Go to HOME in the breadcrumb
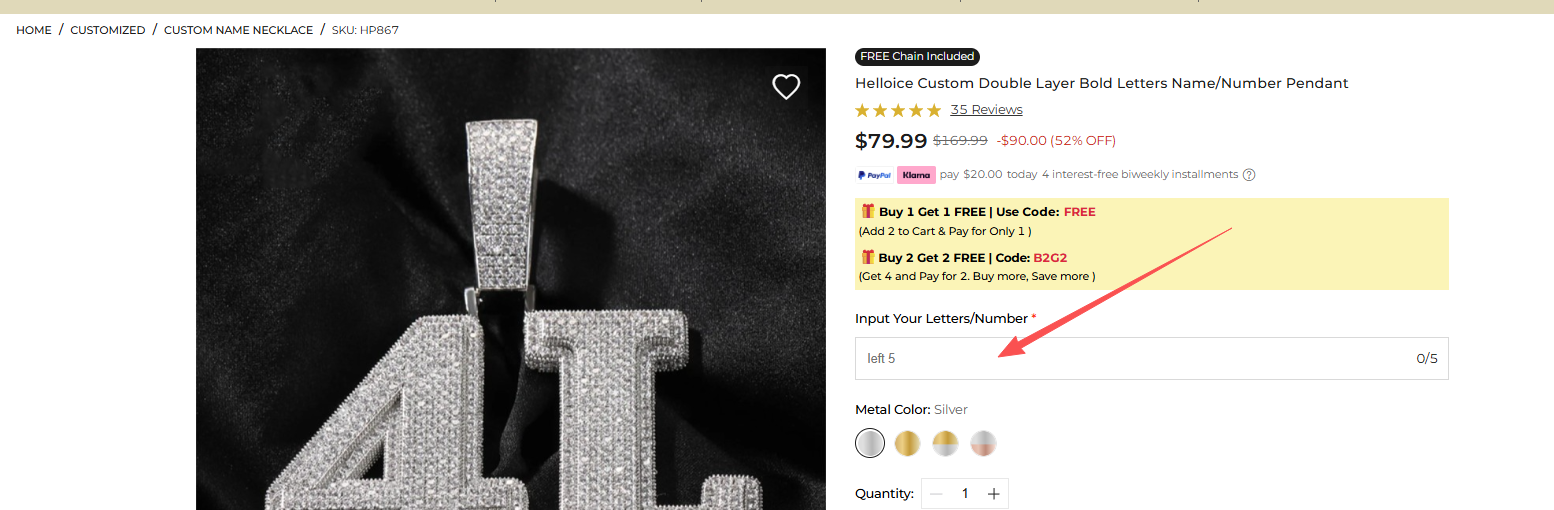The image size is (1554, 510). pyautogui.click(x=34, y=30)
